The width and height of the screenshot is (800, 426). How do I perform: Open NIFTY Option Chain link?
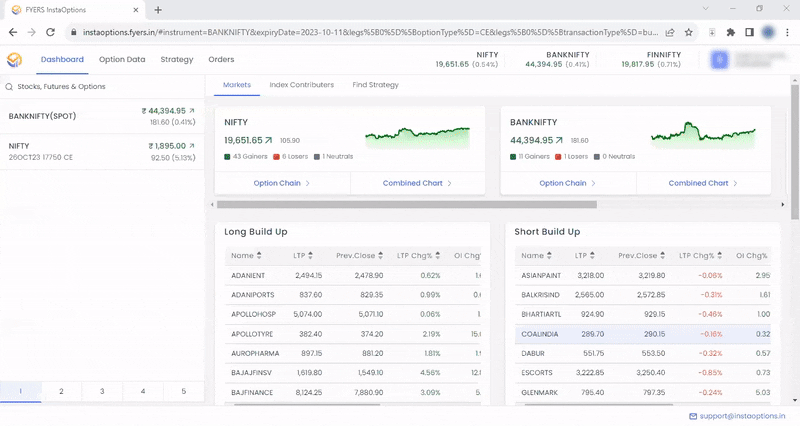point(282,183)
